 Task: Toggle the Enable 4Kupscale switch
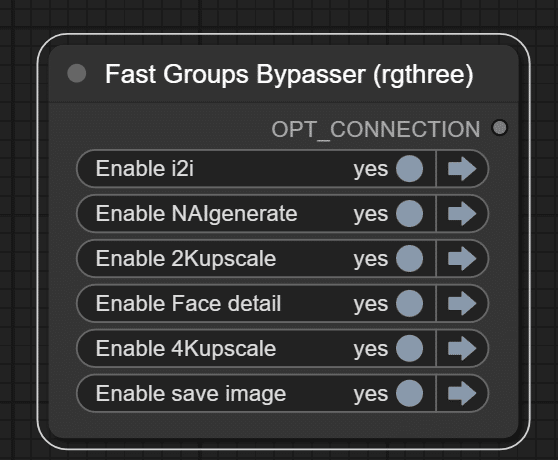(x=409, y=348)
